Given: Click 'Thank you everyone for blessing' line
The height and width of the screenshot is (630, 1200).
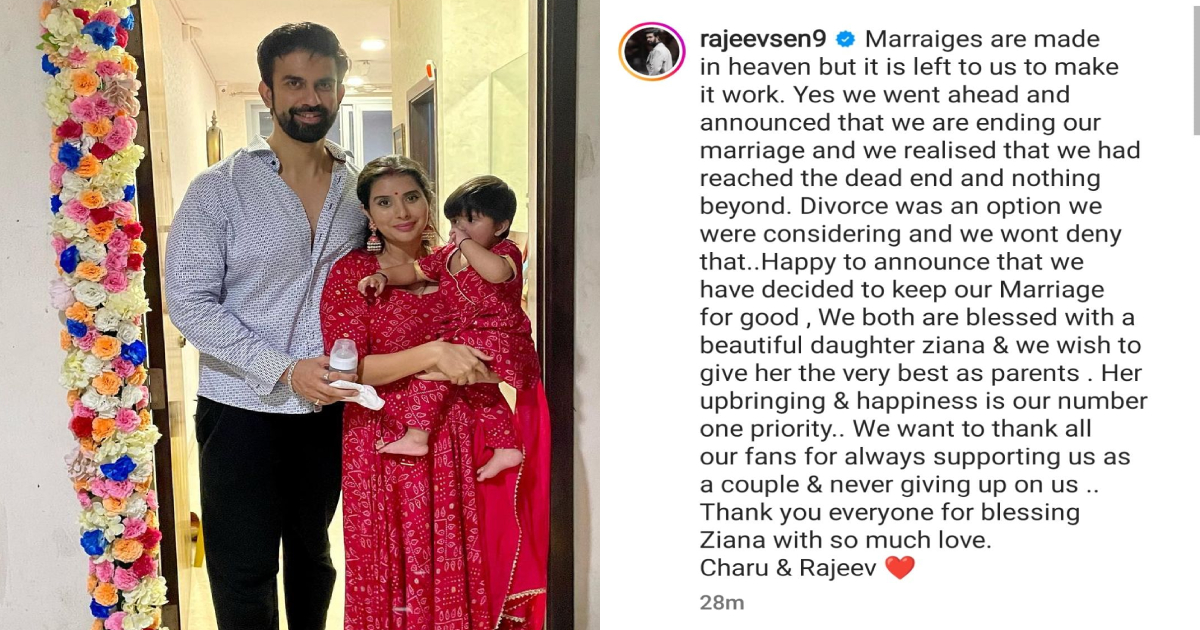Looking at the screenshot, I should coord(890,513).
